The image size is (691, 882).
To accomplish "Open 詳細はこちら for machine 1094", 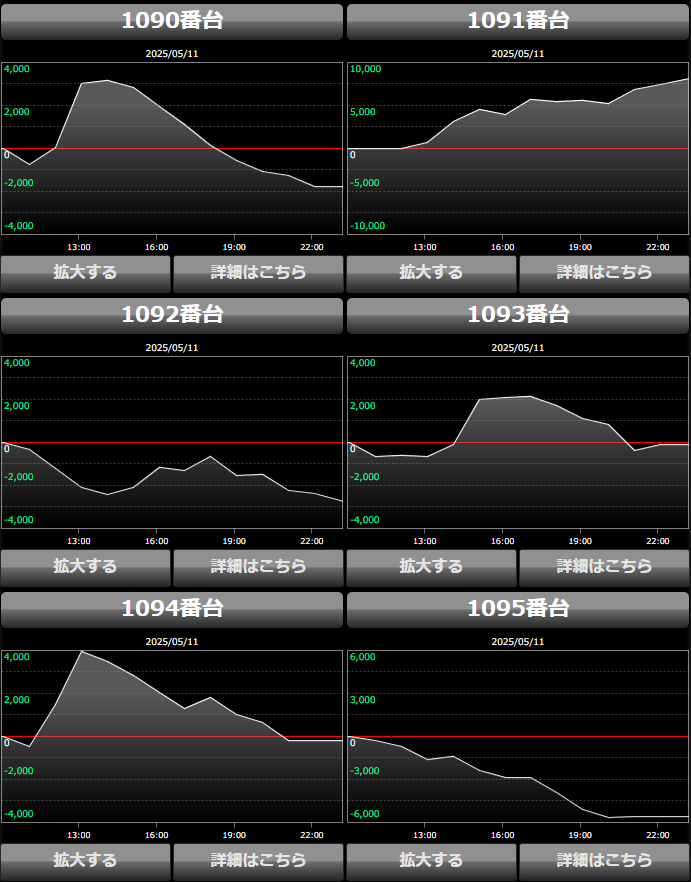I will coord(258,862).
